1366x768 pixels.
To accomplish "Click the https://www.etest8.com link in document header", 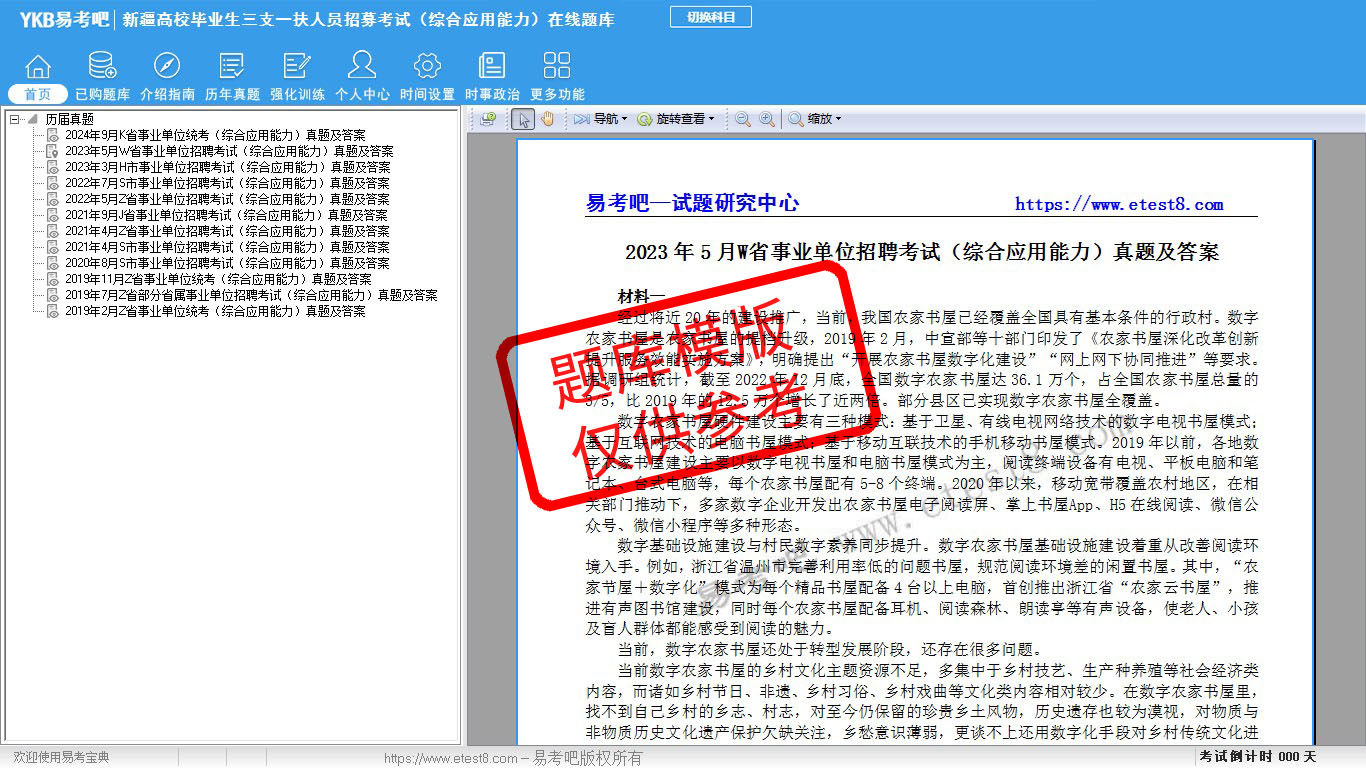I will point(1119,204).
